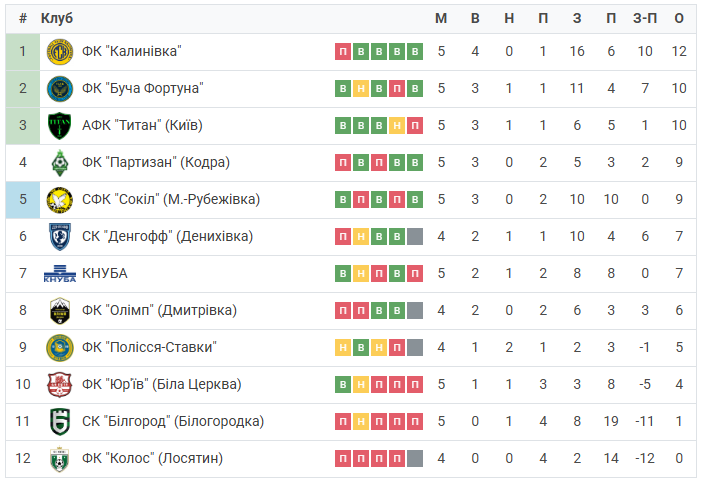
Task: Select the ФК "Юр'їв" red emblem
Action: click(60, 385)
